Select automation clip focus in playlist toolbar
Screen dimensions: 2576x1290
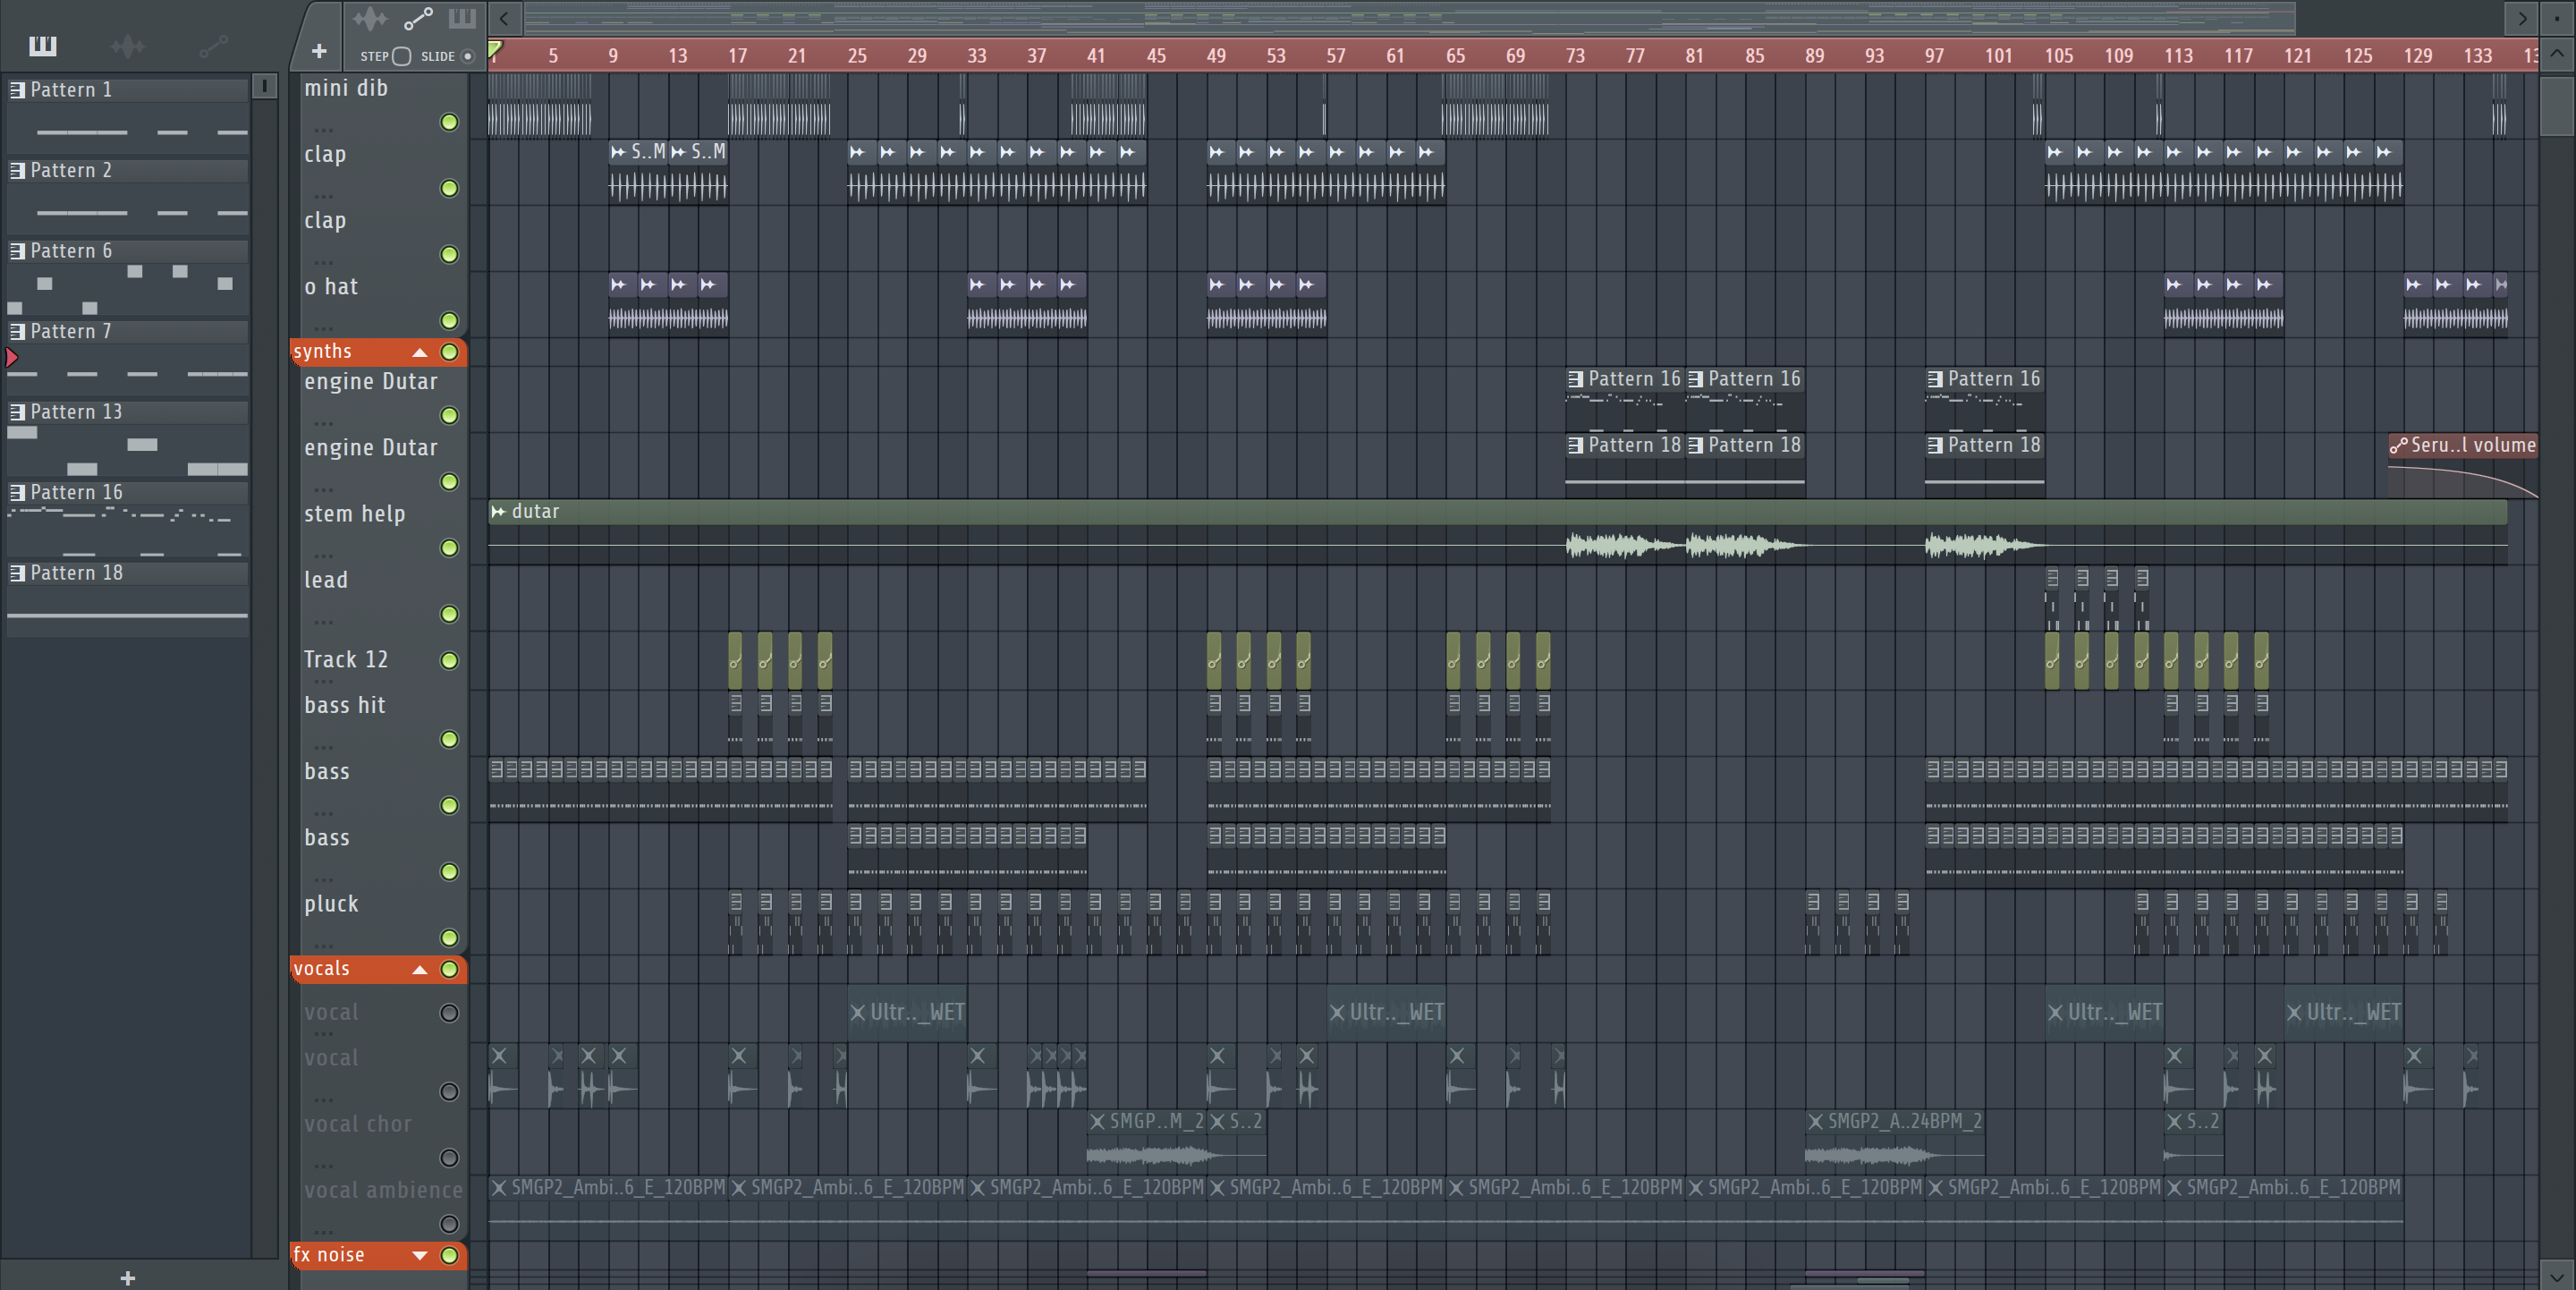(418, 18)
